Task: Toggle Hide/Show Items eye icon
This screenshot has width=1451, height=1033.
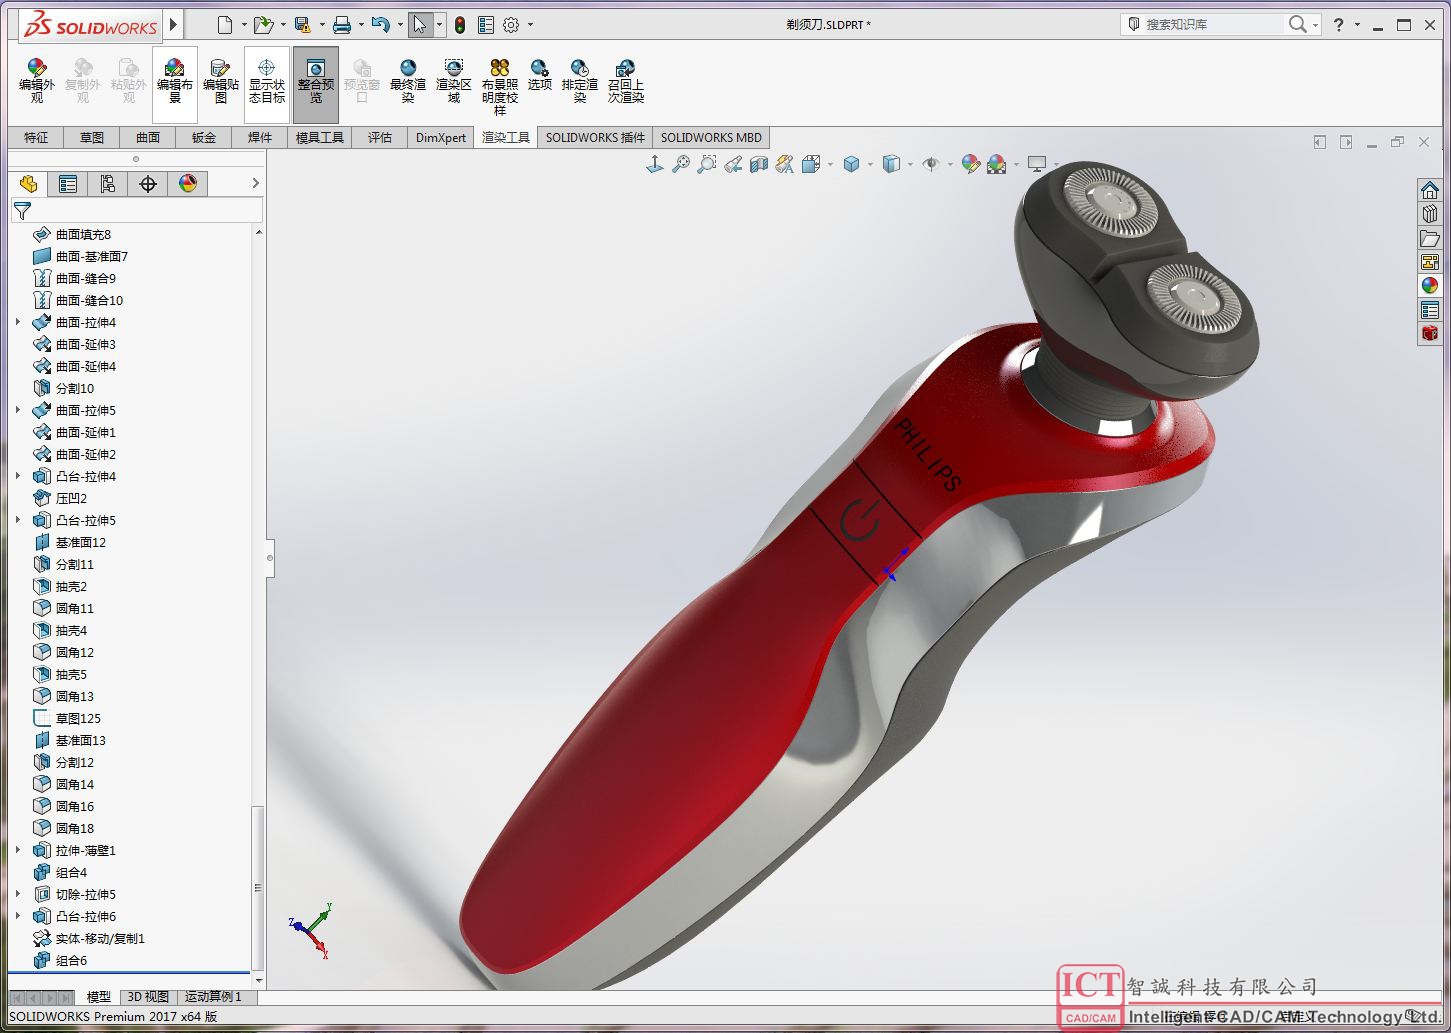Action: click(x=931, y=164)
